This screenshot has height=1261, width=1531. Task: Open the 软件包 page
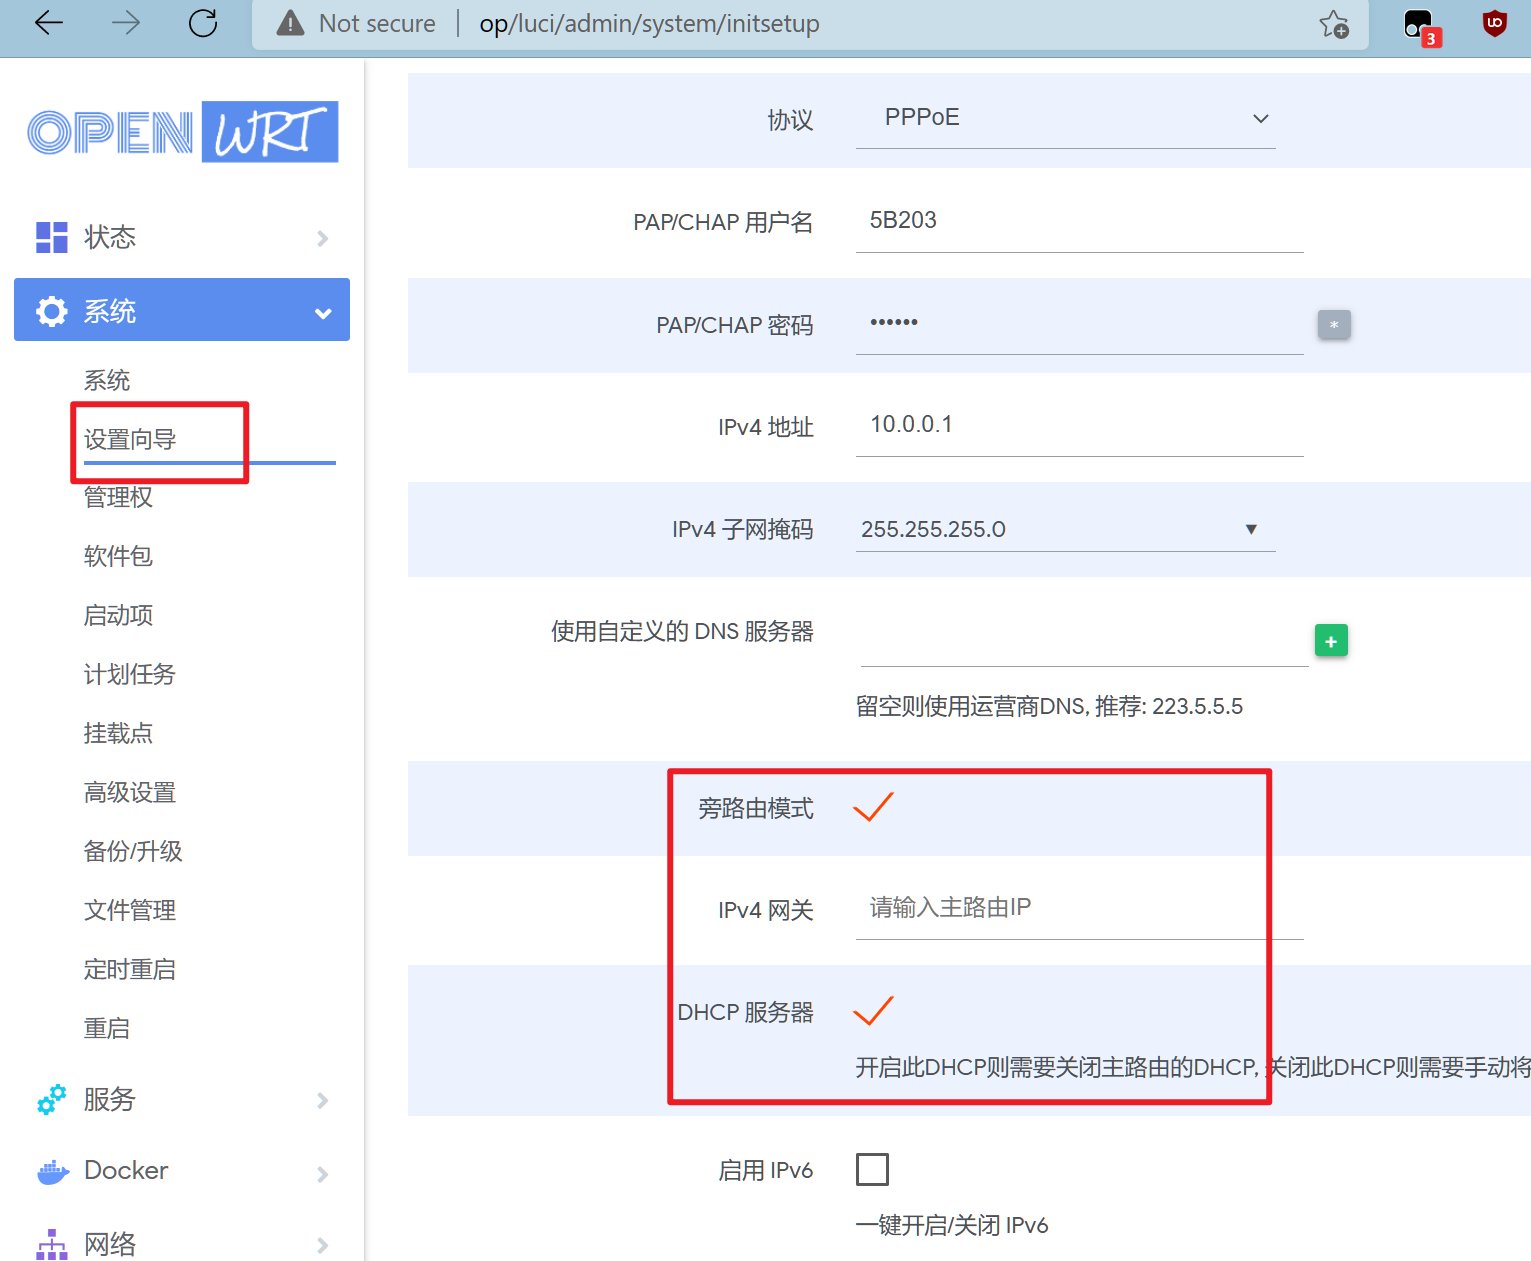118,556
